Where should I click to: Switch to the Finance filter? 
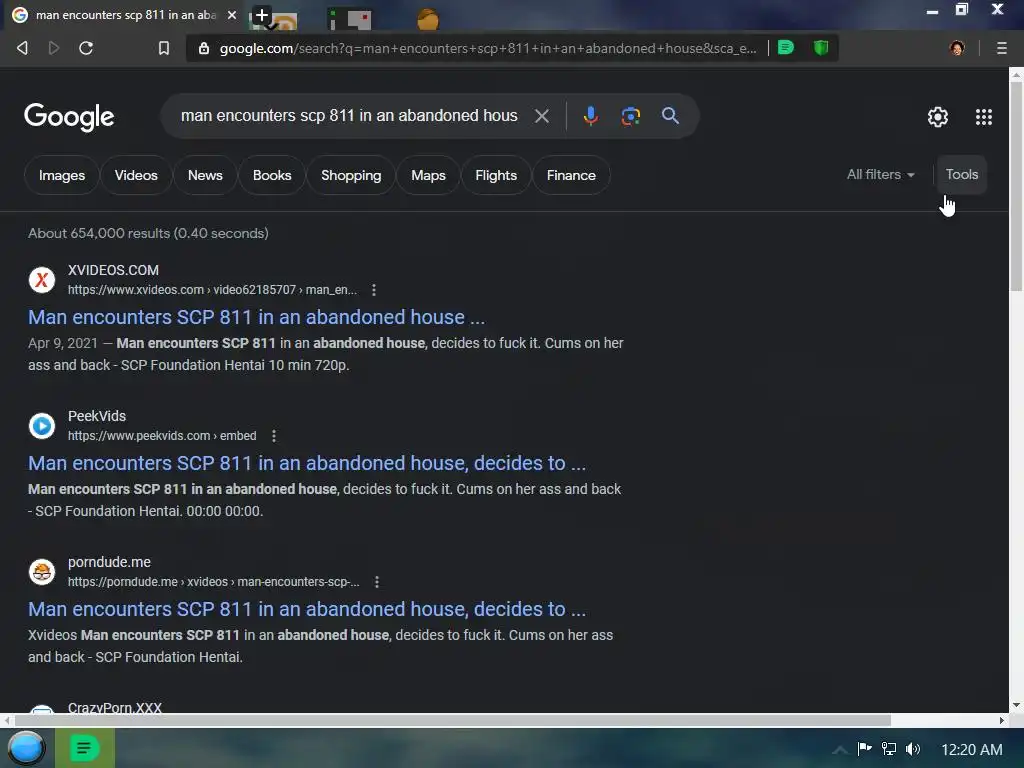pos(571,175)
